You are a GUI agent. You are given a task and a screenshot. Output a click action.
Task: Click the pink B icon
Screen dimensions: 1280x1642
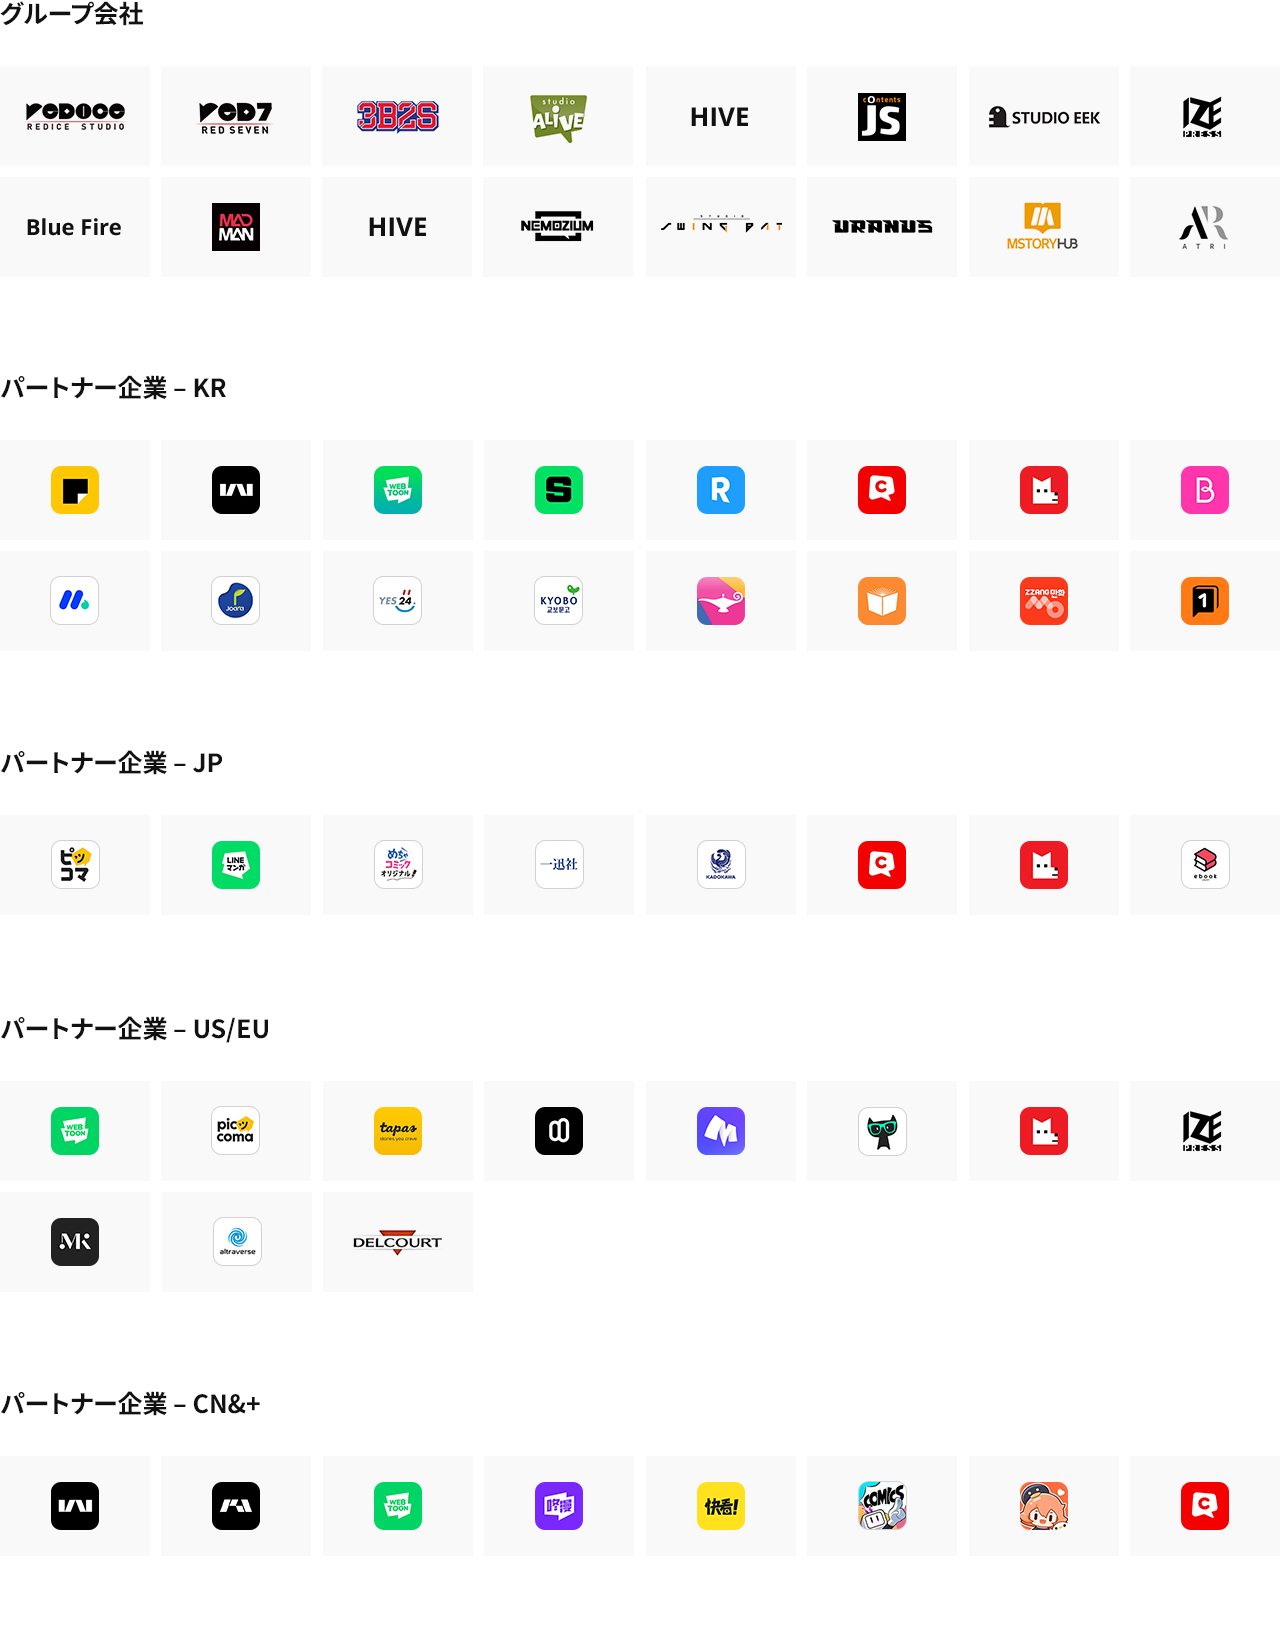pyautogui.click(x=1205, y=490)
